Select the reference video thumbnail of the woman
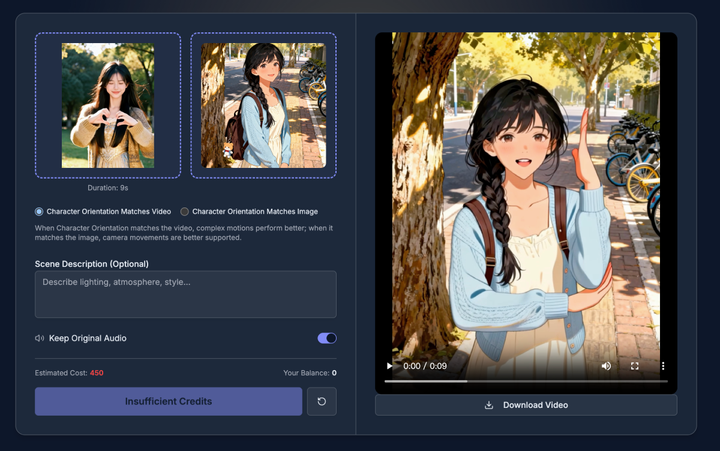Screen dimensions: 720x451 (108, 105)
